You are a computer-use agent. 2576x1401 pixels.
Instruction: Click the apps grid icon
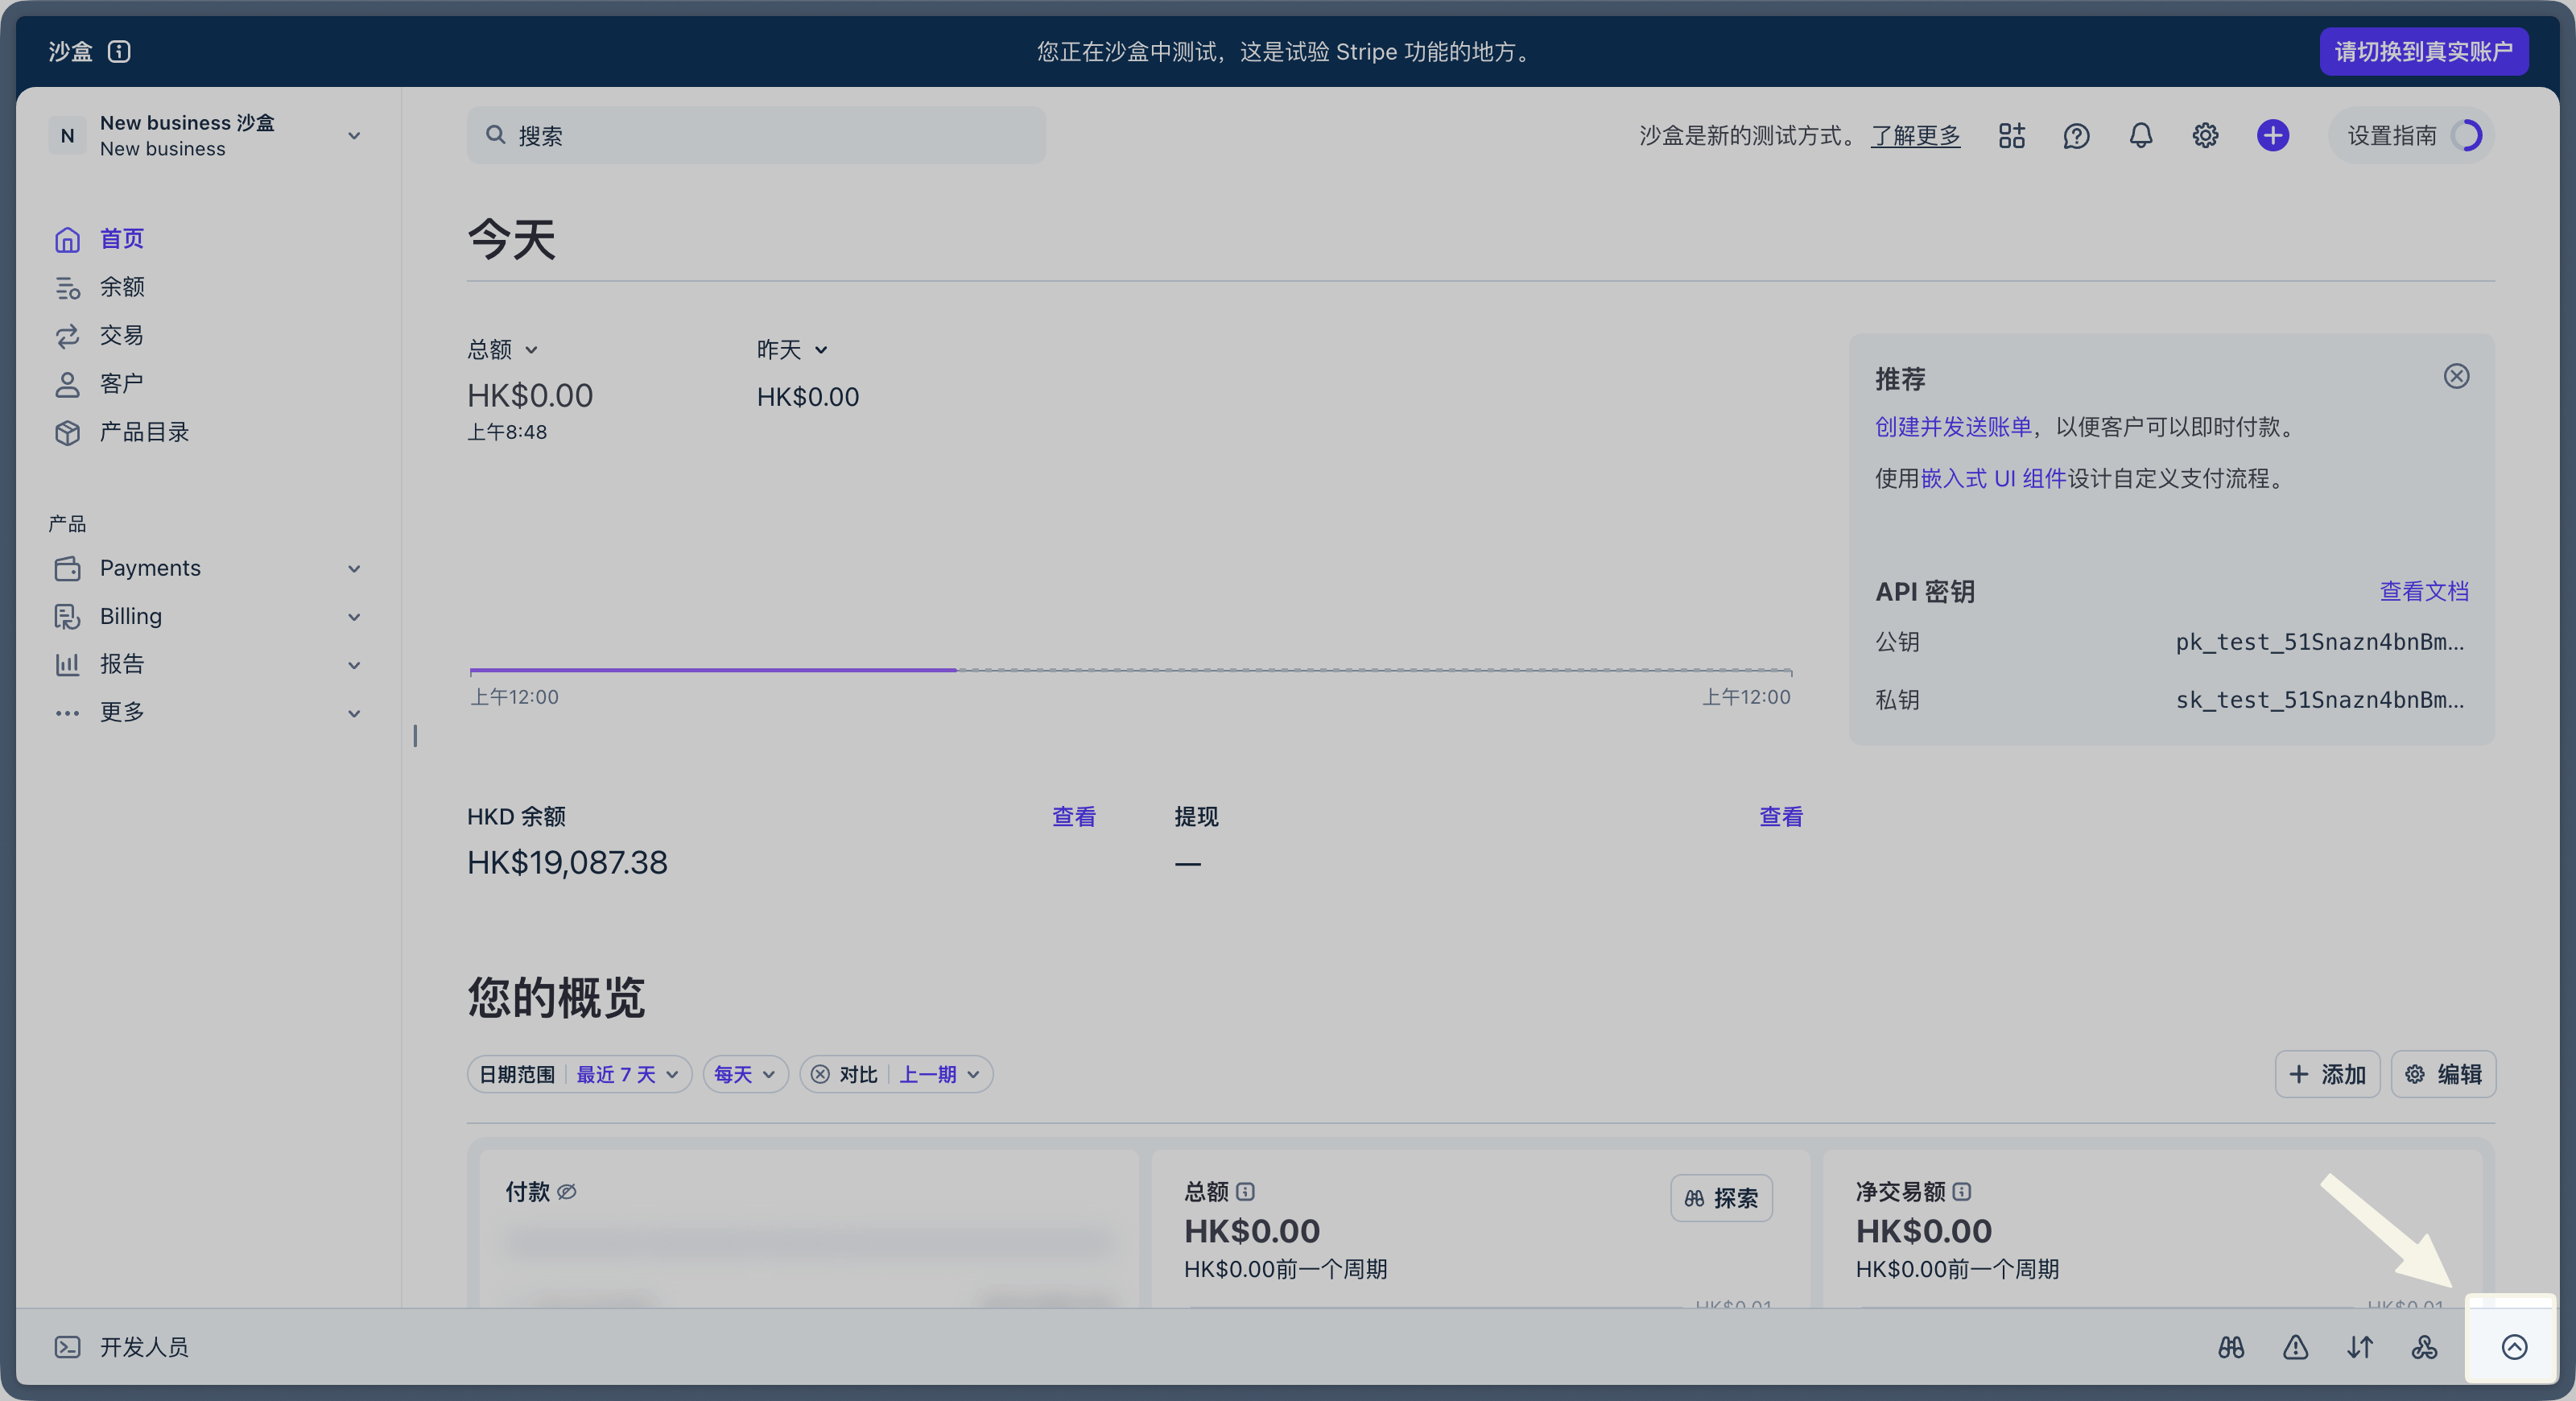[2011, 136]
